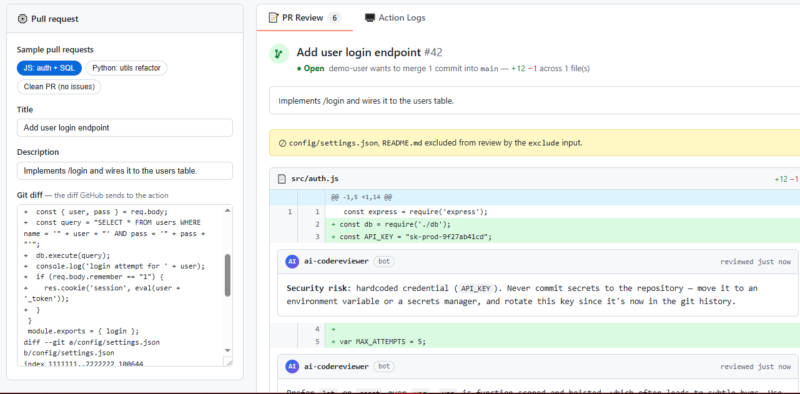Click the new line number 5 in the diff
The width and height of the screenshot is (800, 394).
[x=317, y=342]
